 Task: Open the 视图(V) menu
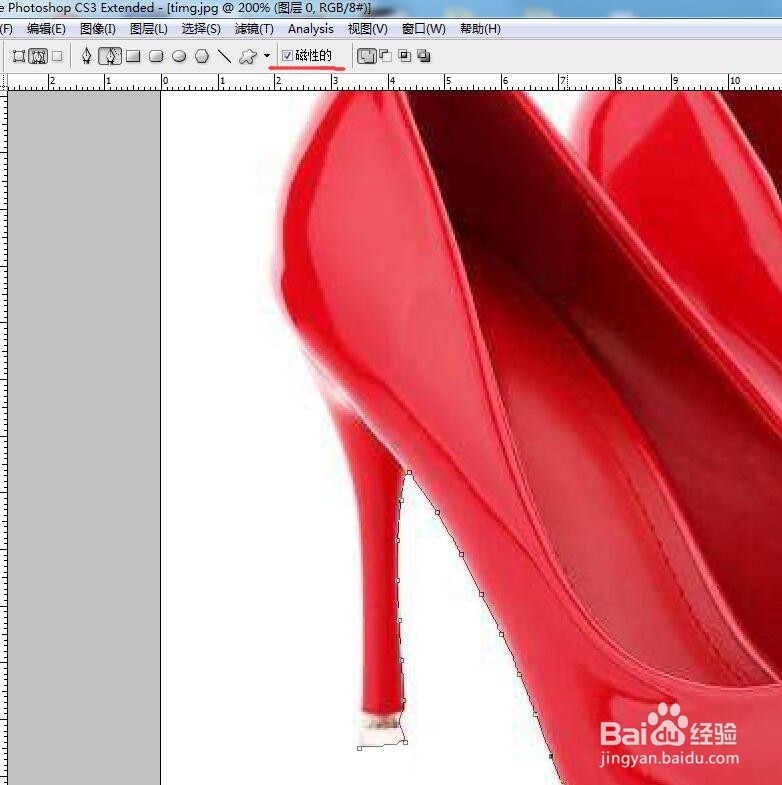point(367,29)
